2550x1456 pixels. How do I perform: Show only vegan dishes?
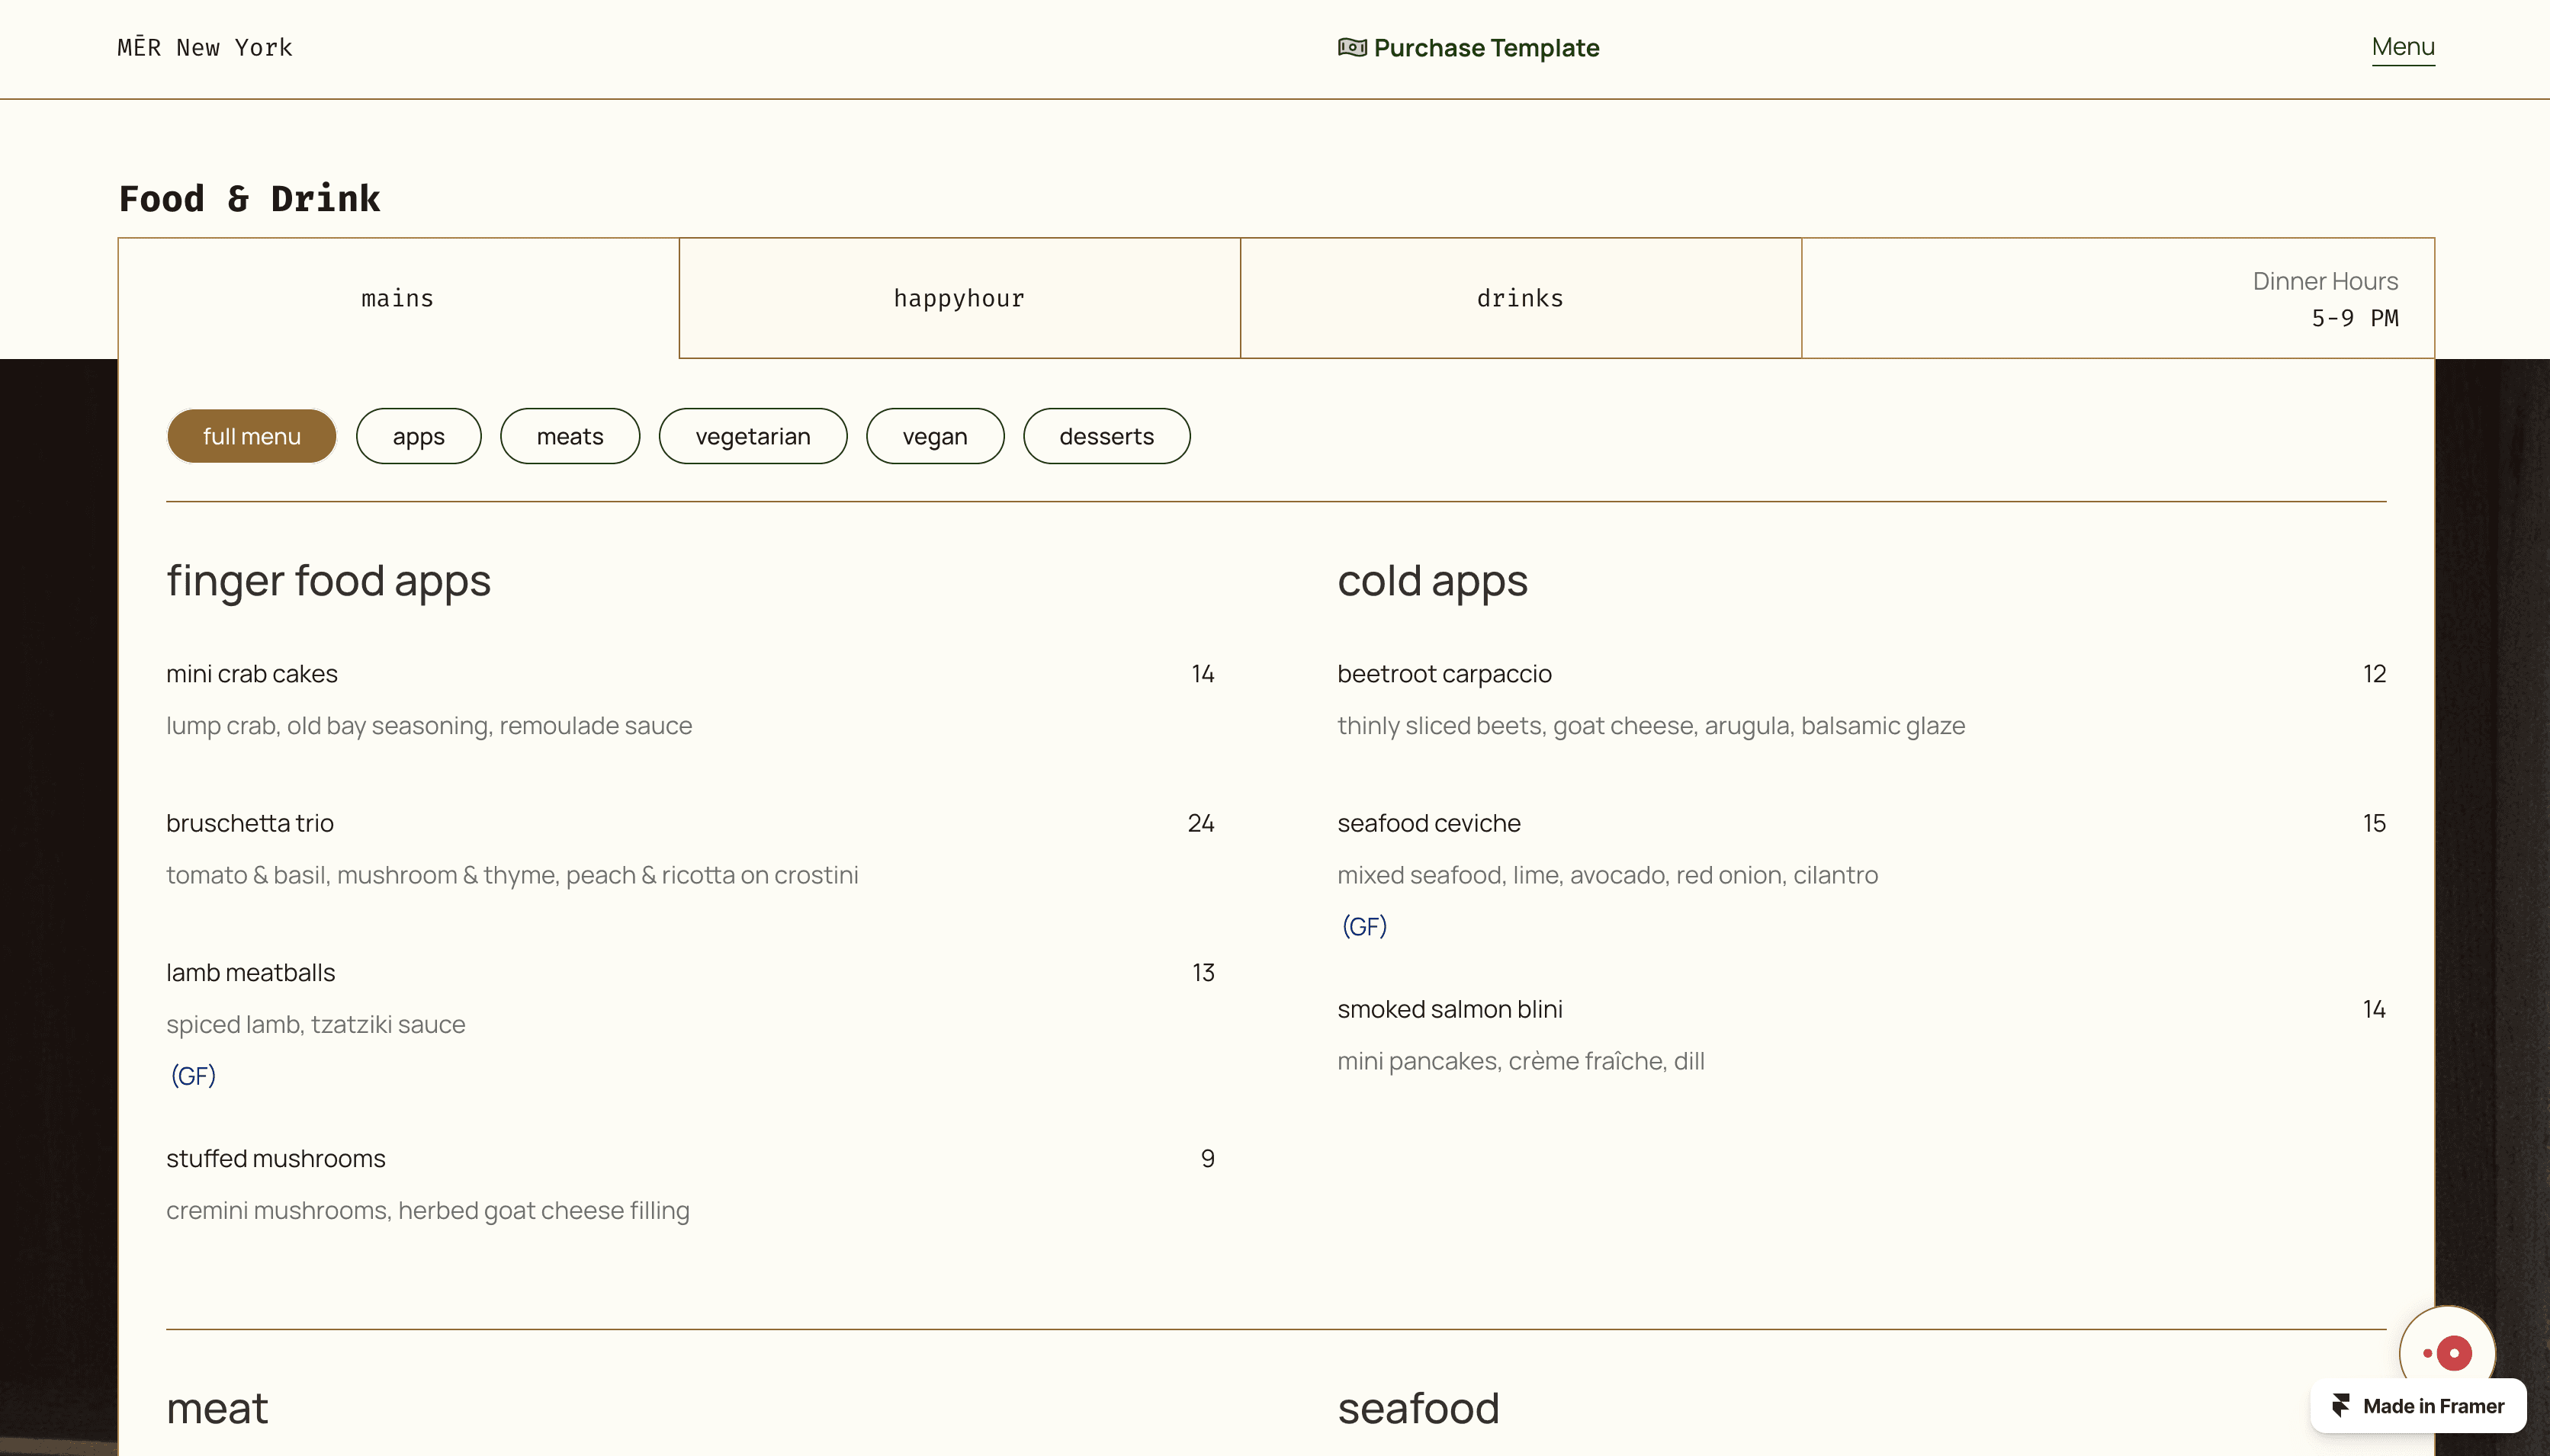click(x=934, y=436)
